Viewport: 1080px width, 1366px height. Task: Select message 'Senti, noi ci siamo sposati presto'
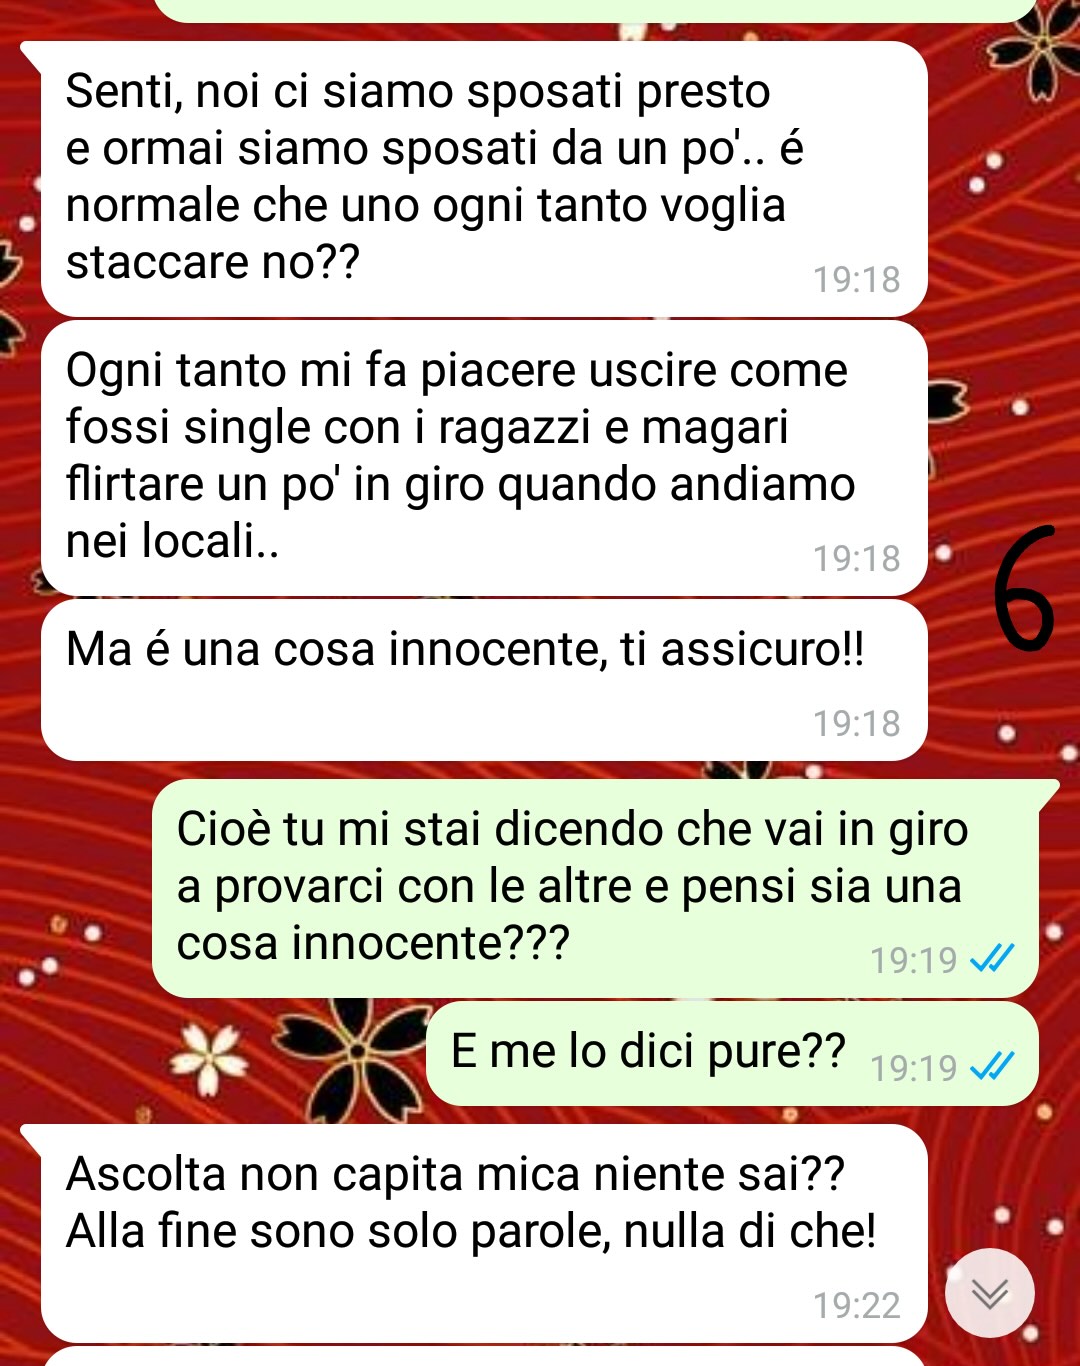(x=484, y=179)
